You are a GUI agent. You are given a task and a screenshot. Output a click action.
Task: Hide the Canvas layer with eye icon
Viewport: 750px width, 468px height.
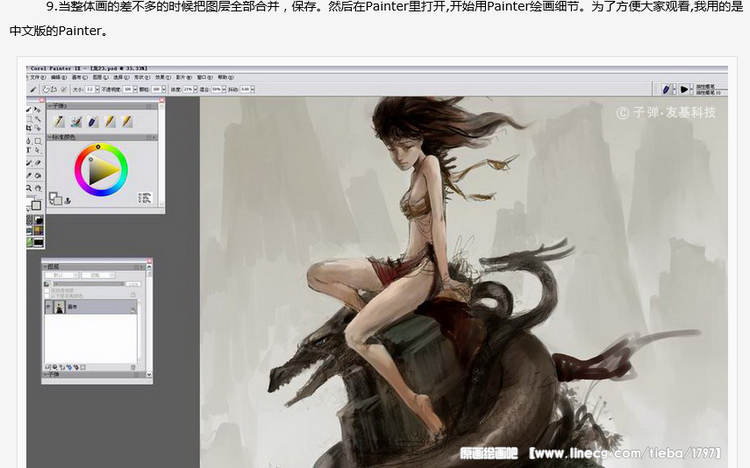click(x=48, y=307)
